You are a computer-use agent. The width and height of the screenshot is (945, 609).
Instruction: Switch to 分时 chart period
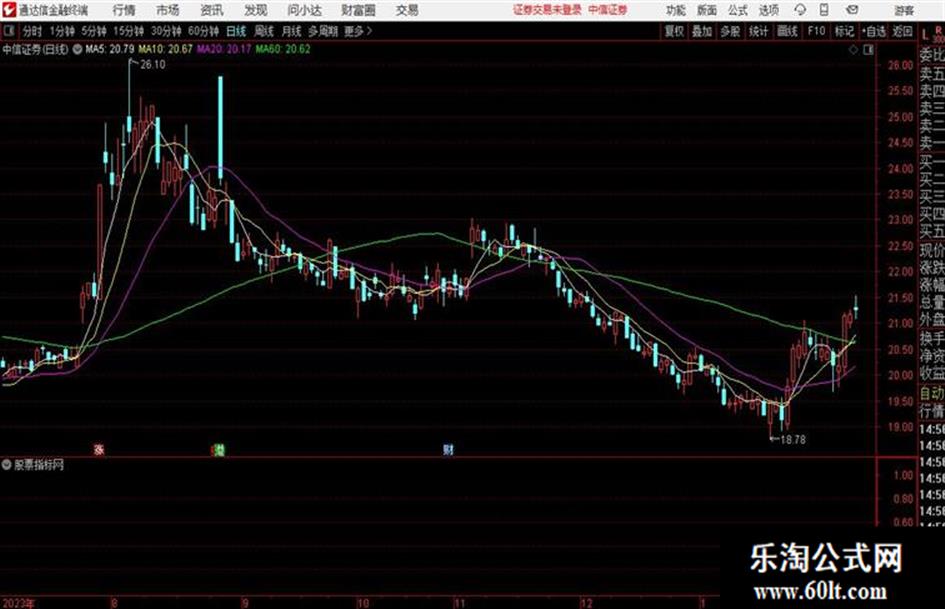coord(32,31)
